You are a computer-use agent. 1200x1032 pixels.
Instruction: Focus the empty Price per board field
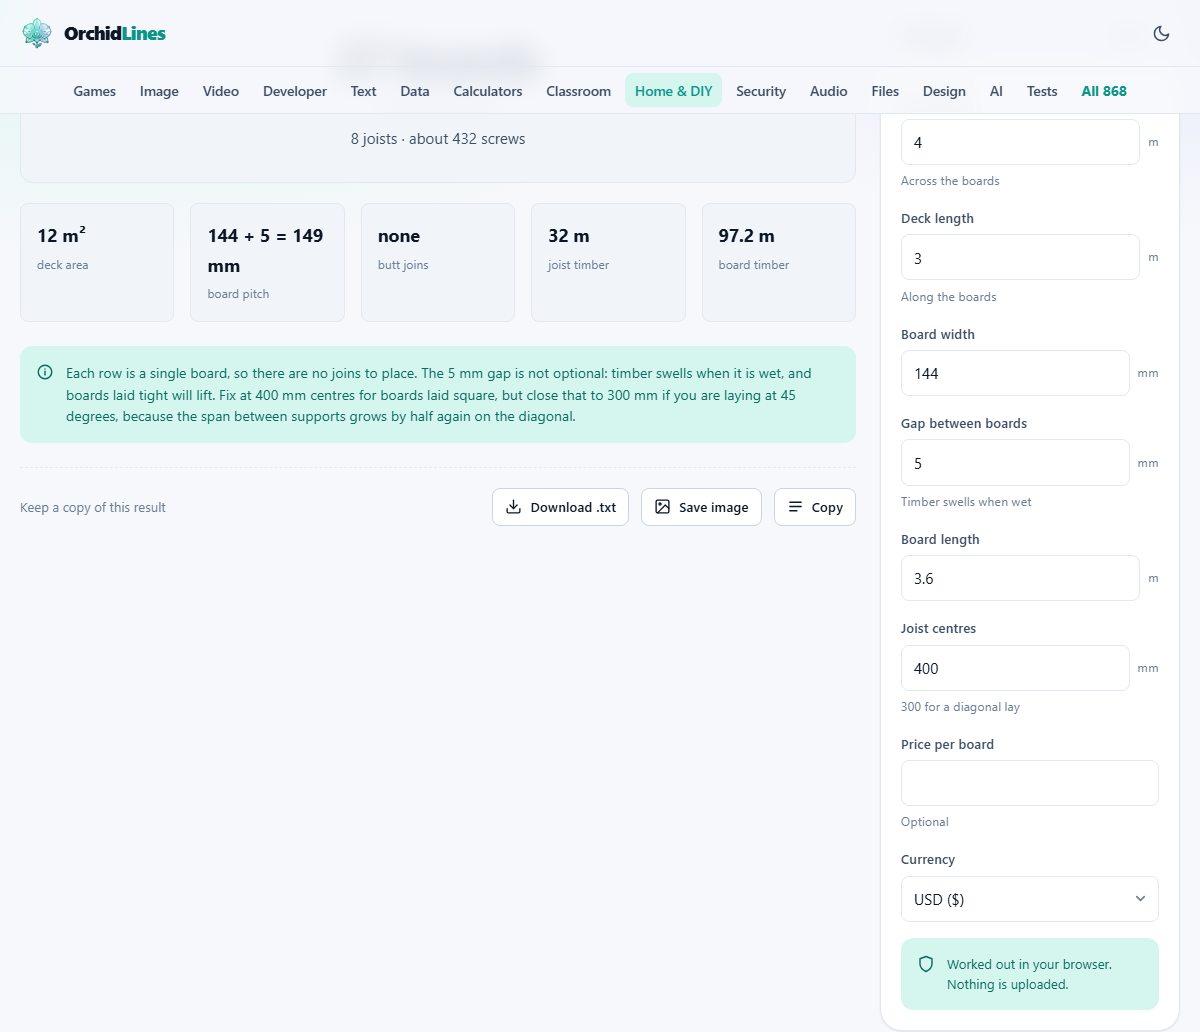1029,783
